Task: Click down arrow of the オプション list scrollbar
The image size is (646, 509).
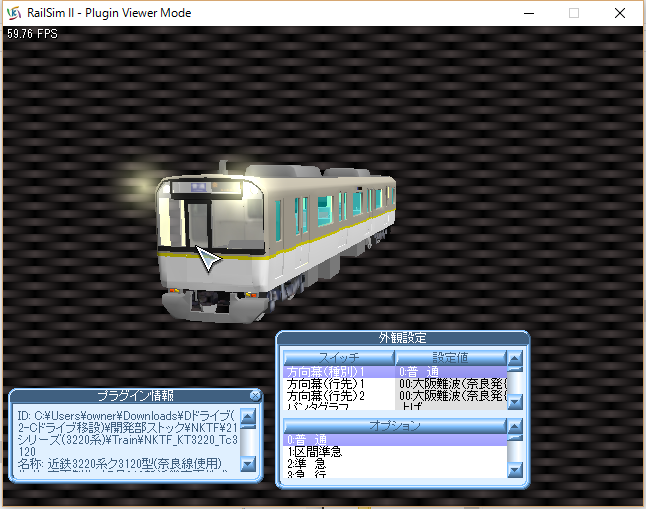Action: (x=515, y=469)
